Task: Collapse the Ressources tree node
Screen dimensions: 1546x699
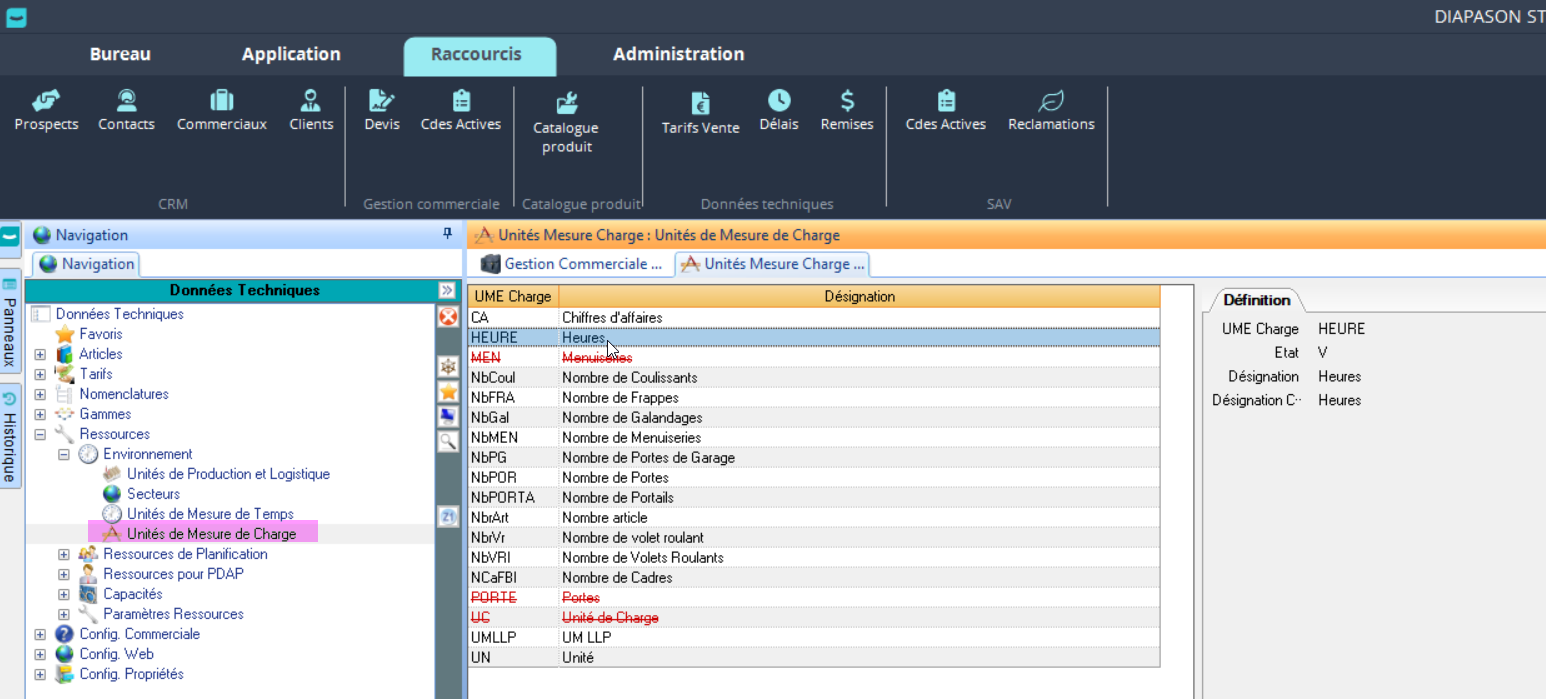Action: pos(40,434)
